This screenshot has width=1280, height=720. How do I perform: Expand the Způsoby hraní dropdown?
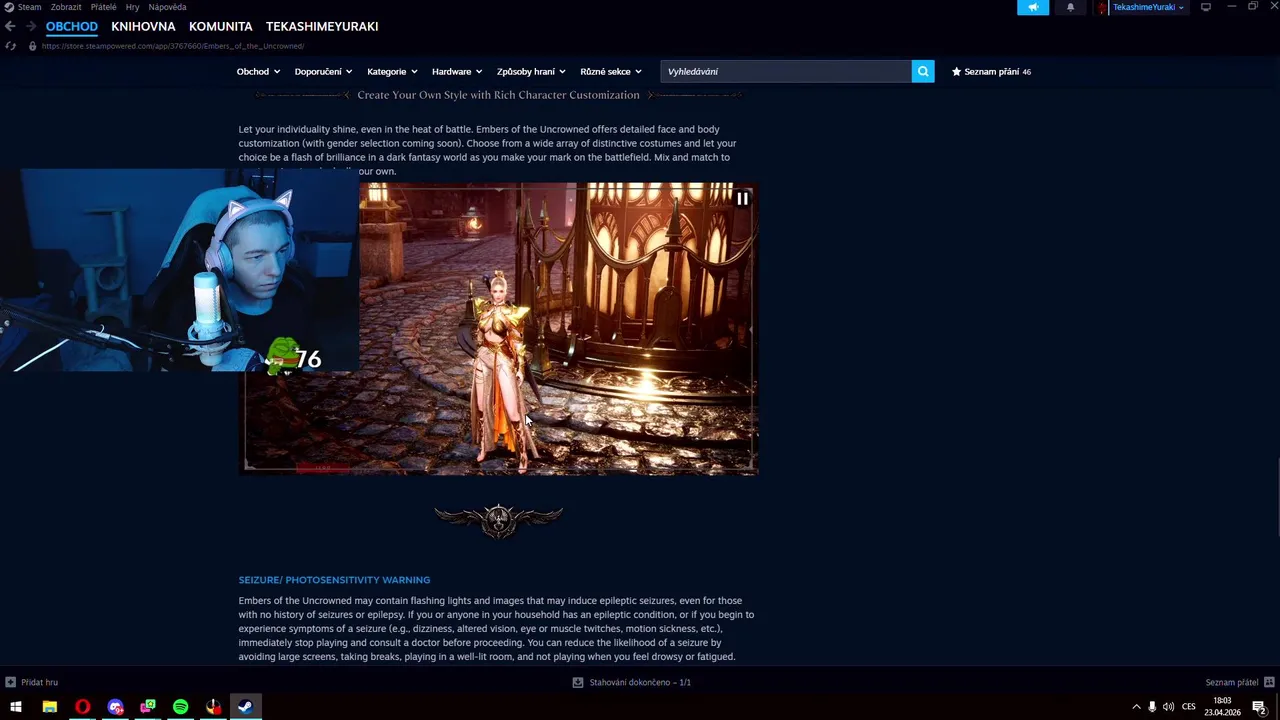[x=531, y=71]
